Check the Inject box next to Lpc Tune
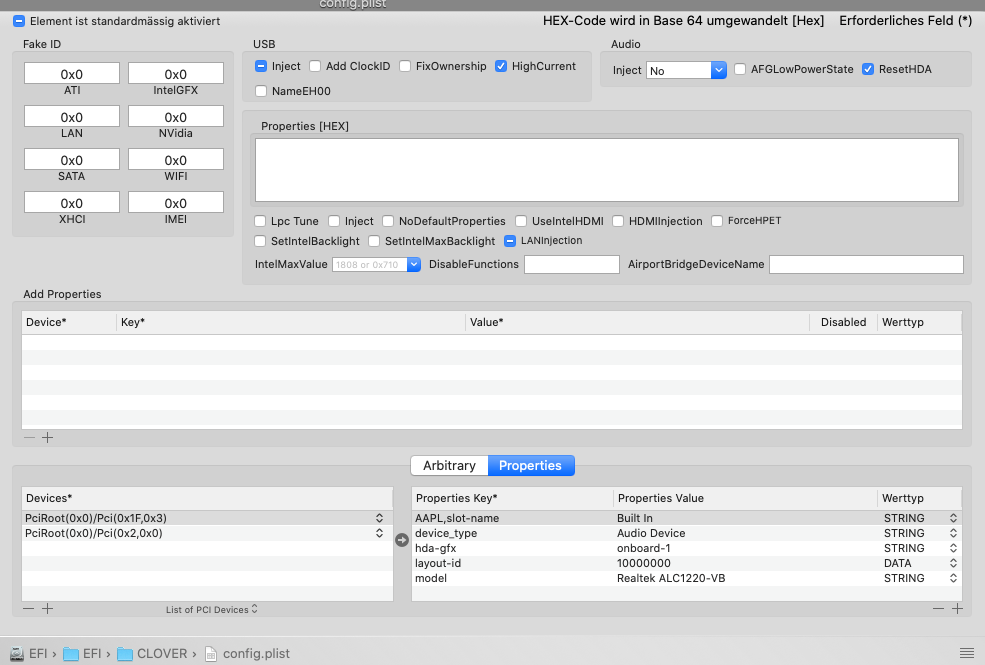The width and height of the screenshot is (985, 665). pyautogui.click(x=334, y=221)
